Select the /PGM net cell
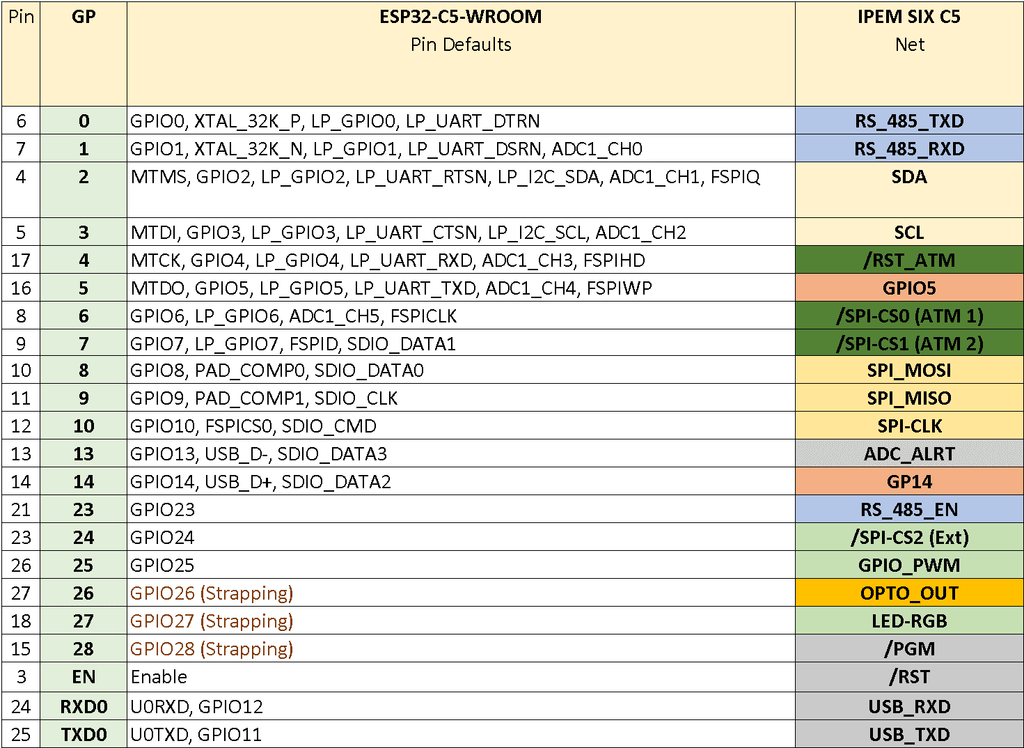 point(909,648)
